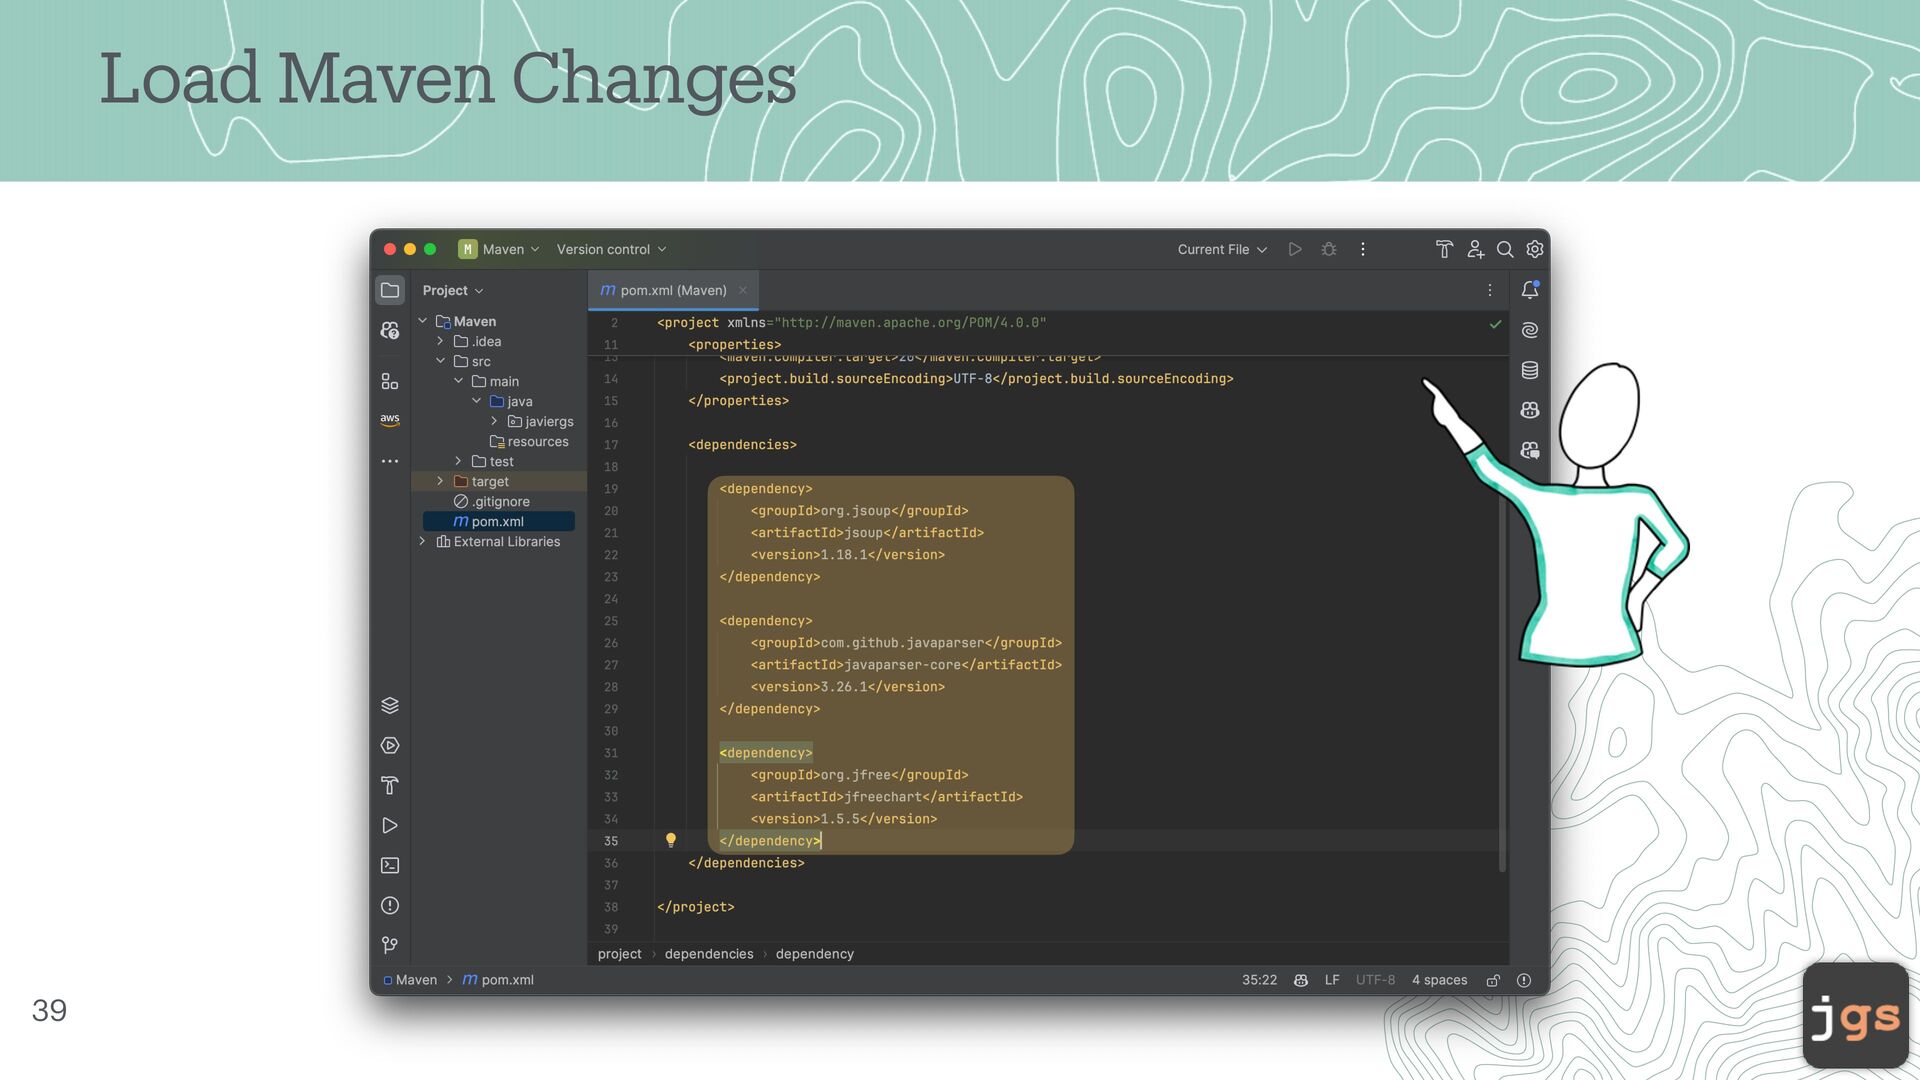Open problems indicator at status bar end
The height and width of the screenshot is (1080, 1920).
coord(1524,980)
